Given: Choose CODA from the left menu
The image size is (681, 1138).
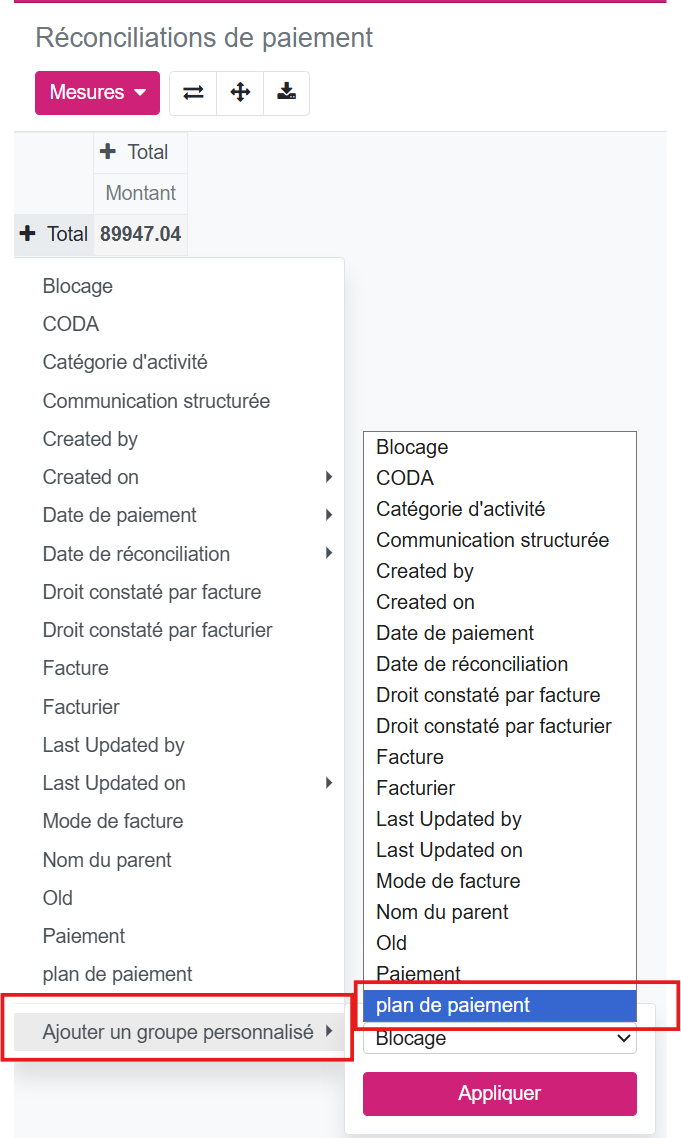Looking at the screenshot, I should click(x=71, y=324).
